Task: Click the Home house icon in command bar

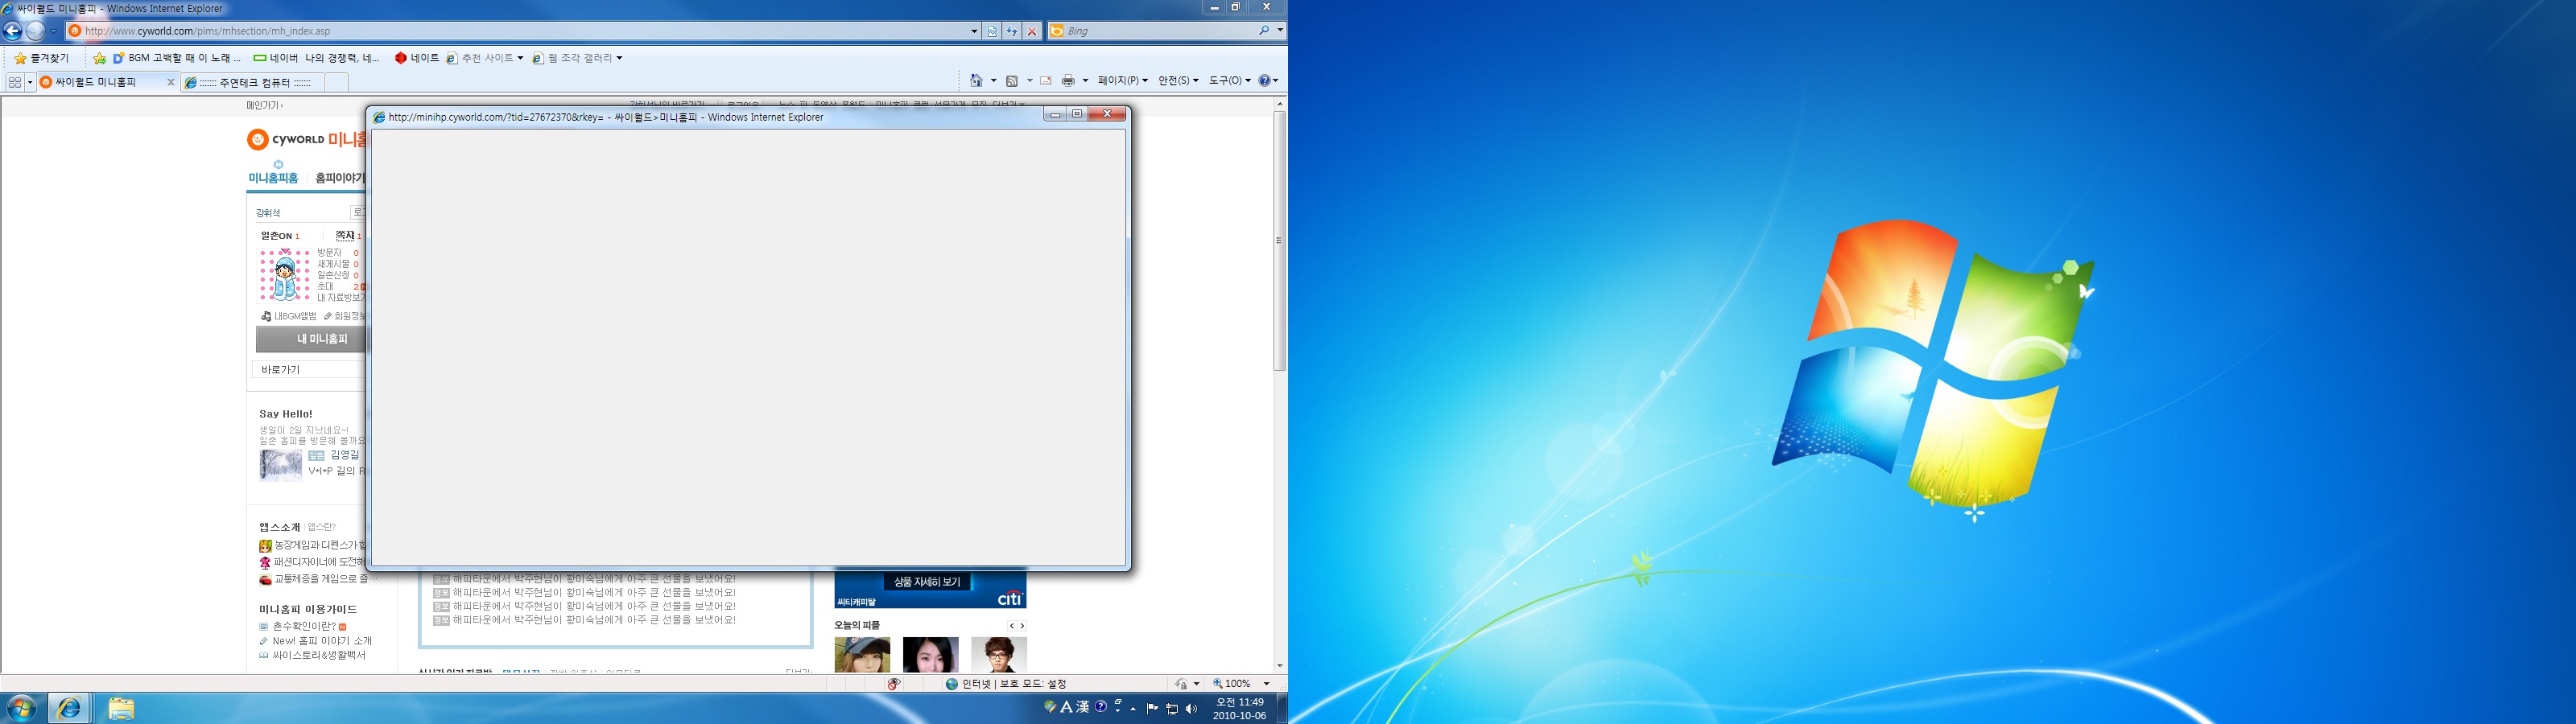Action: [x=977, y=80]
